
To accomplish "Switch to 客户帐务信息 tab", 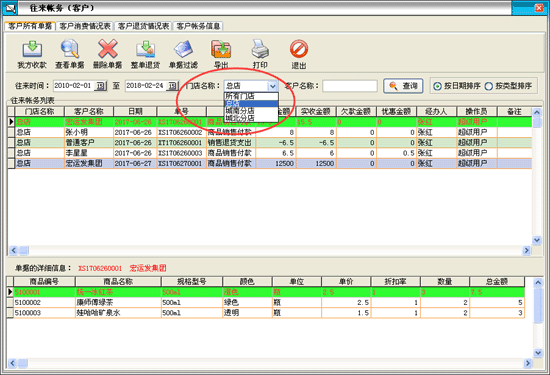I will click(x=198, y=26).
